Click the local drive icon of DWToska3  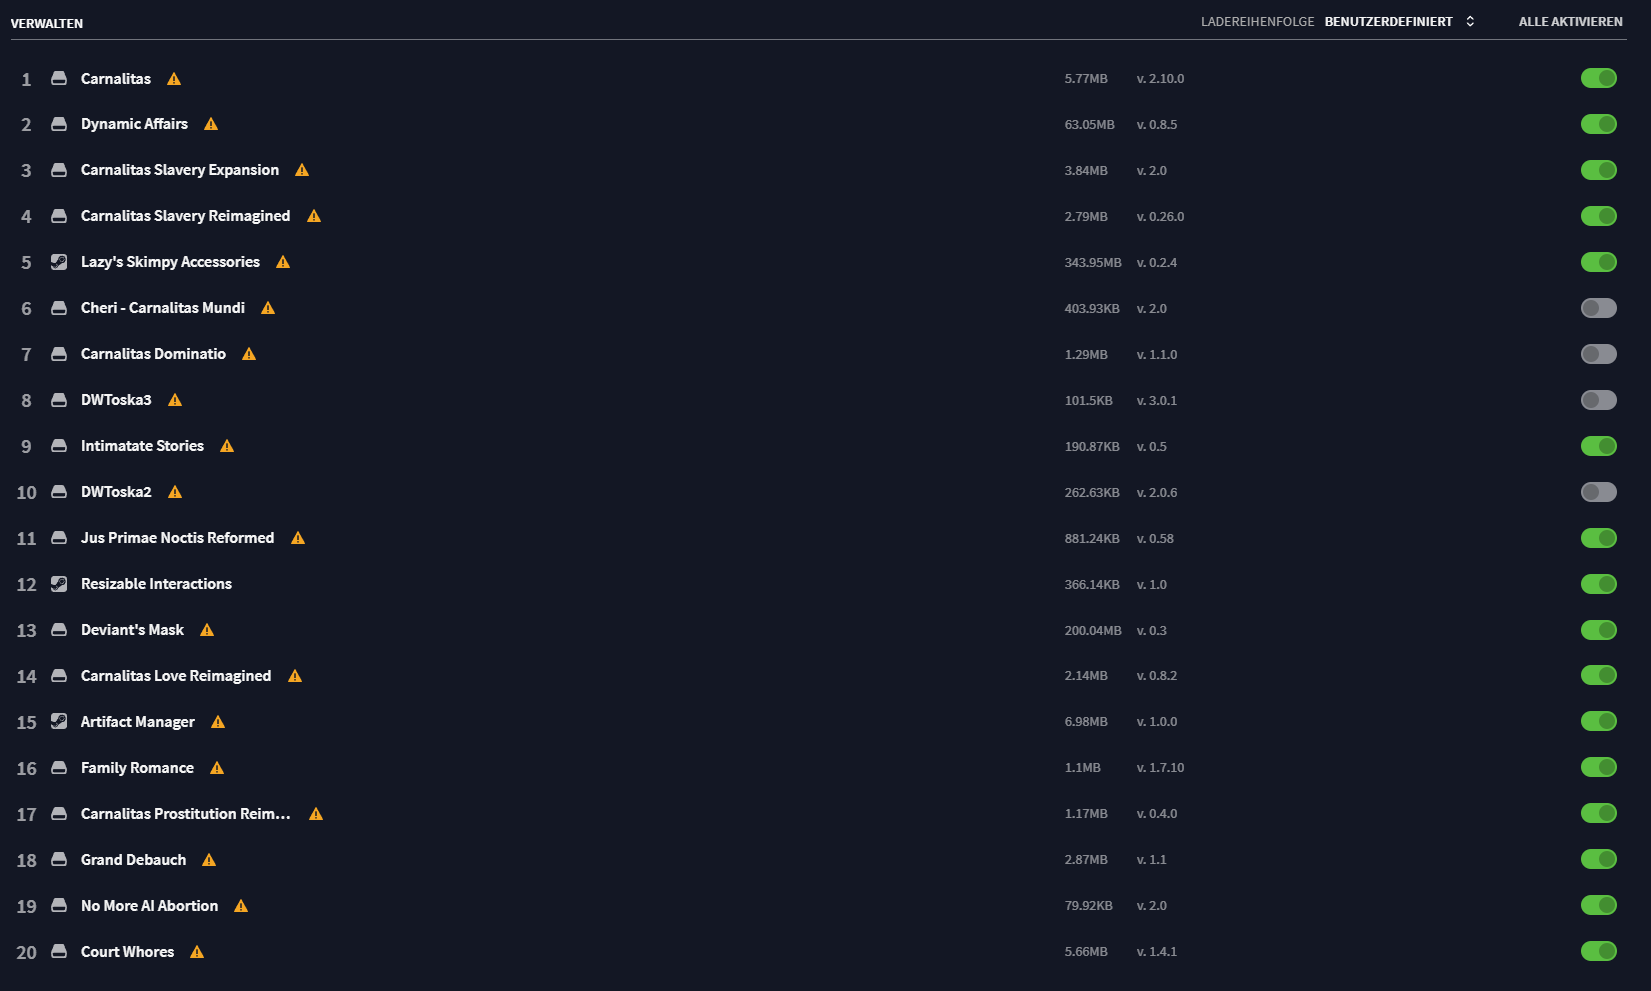[59, 400]
